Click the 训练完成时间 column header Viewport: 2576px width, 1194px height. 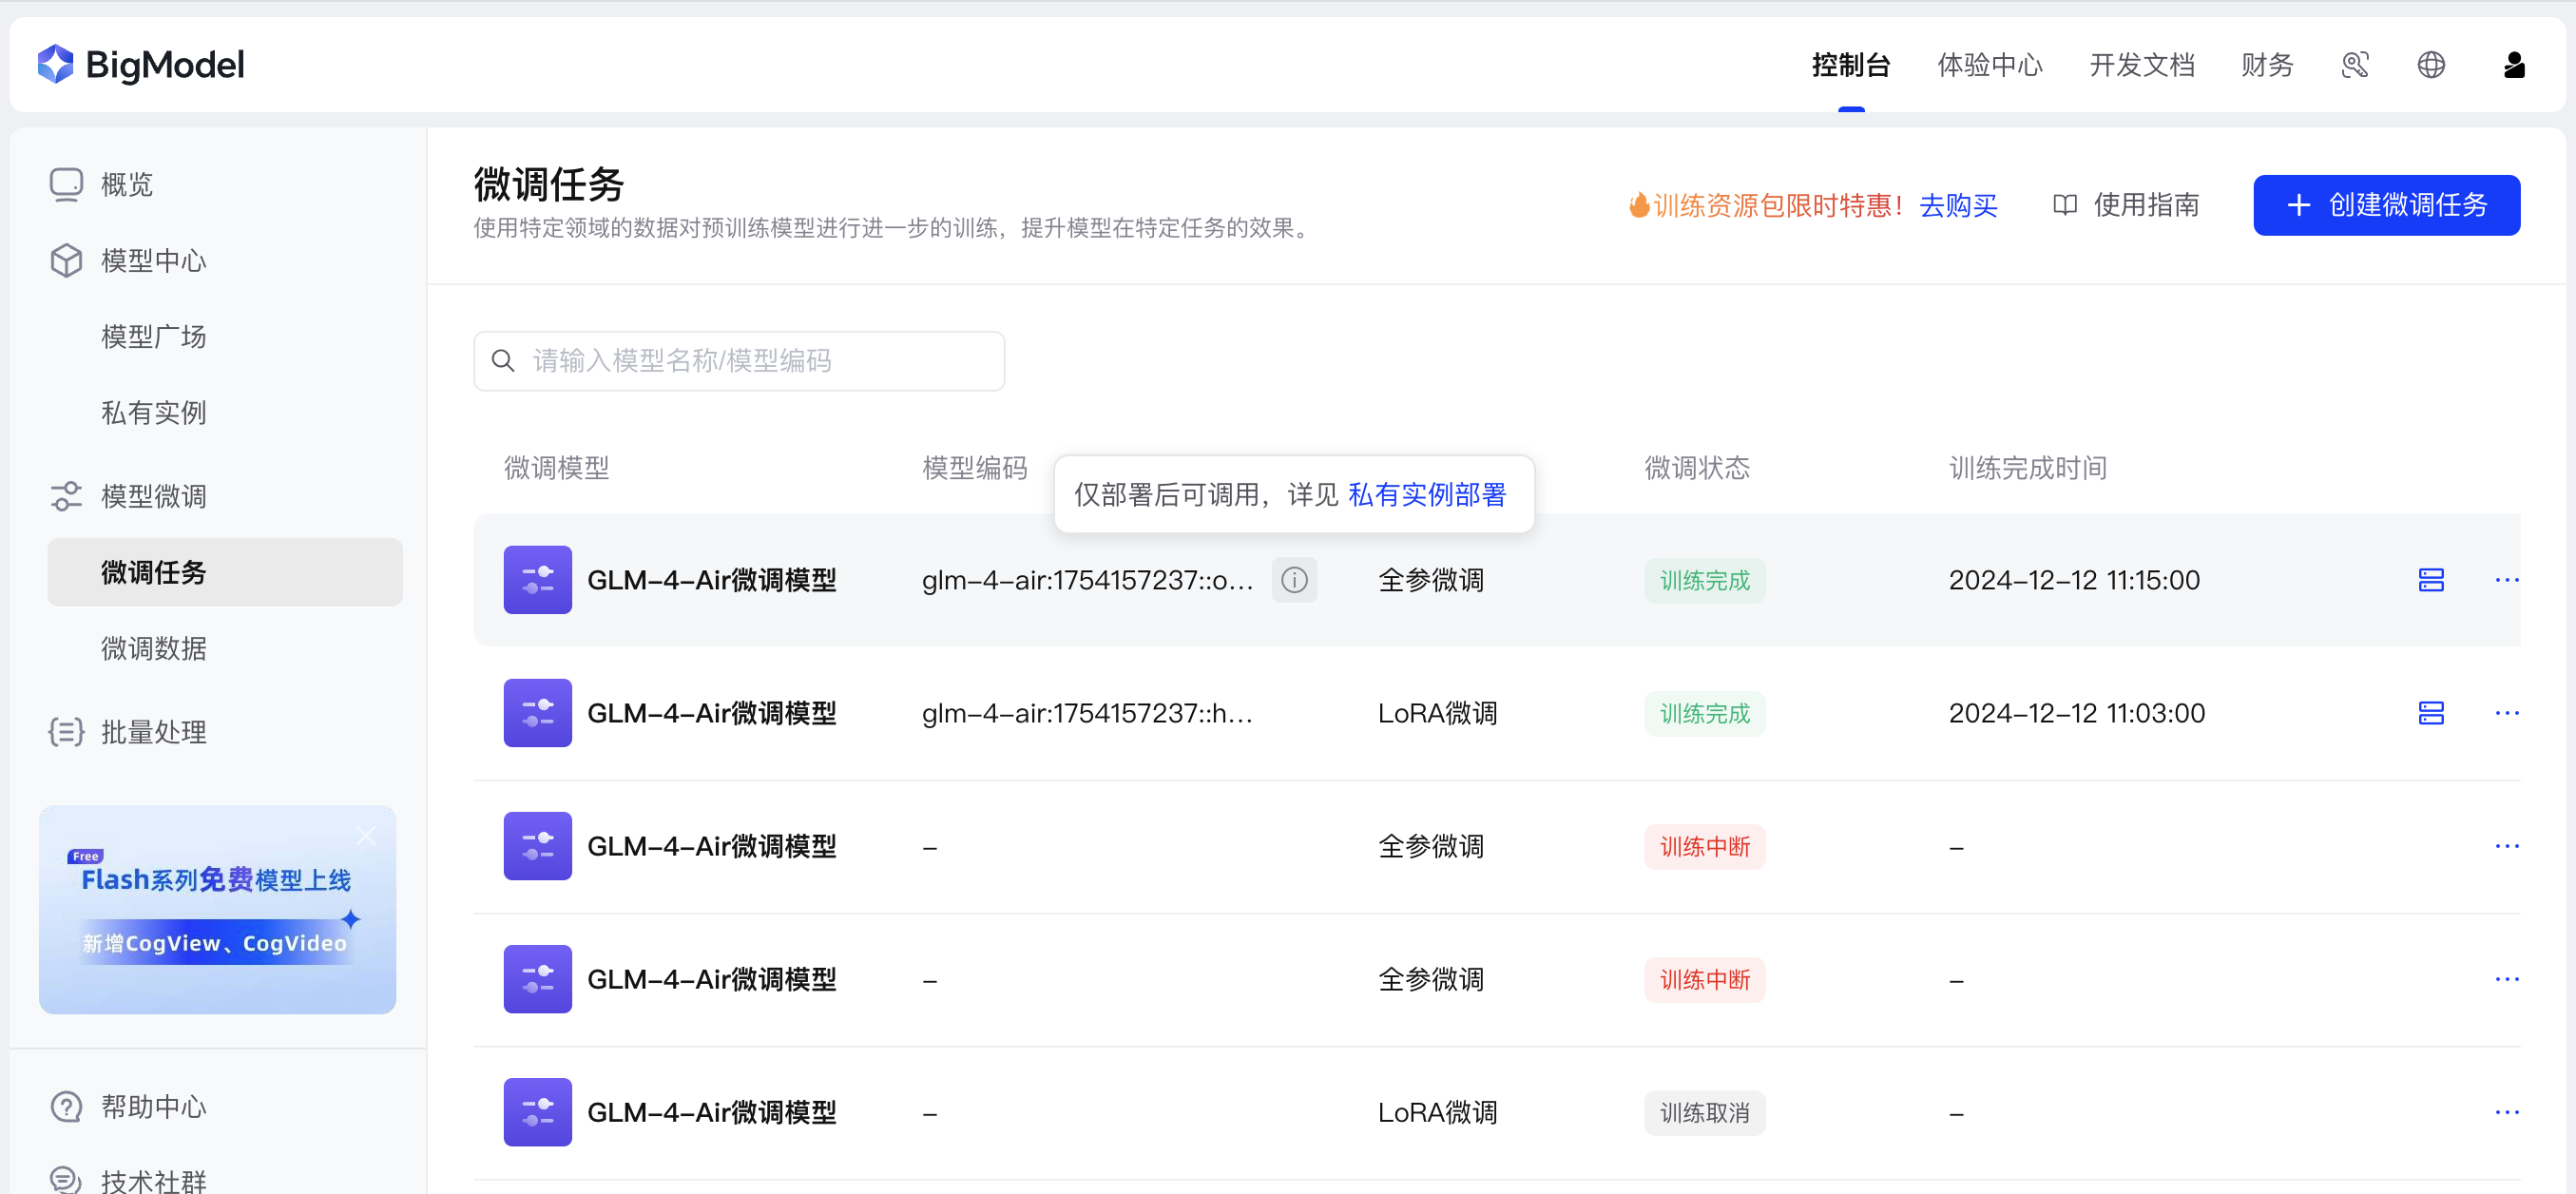pyautogui.click(x=2027, y=468)
